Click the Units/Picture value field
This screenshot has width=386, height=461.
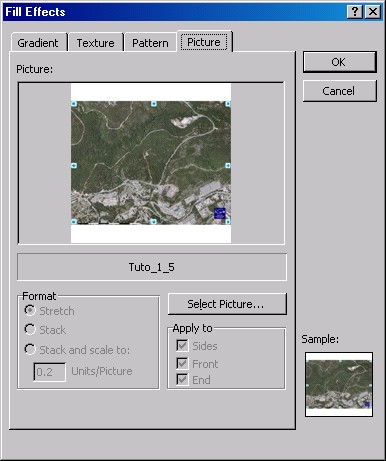[x=50, y=372]
